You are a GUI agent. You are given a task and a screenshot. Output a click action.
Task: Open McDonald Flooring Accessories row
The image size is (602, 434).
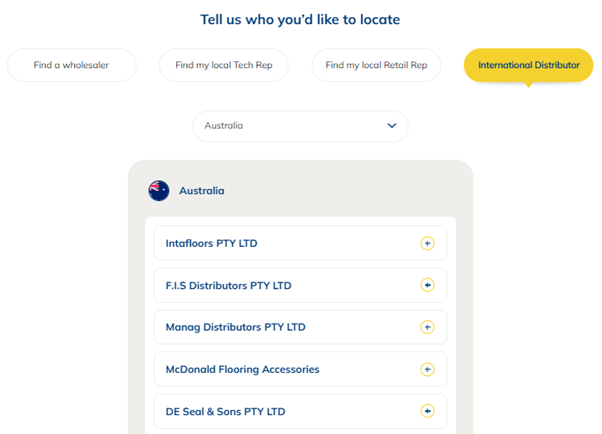(300, 369)
